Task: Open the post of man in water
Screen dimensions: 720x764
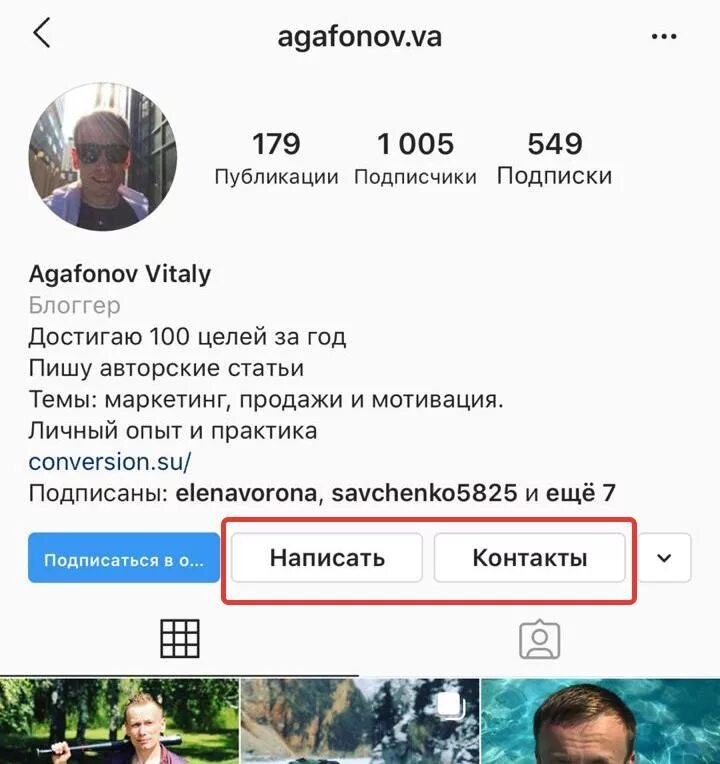Action: point(601,721)
